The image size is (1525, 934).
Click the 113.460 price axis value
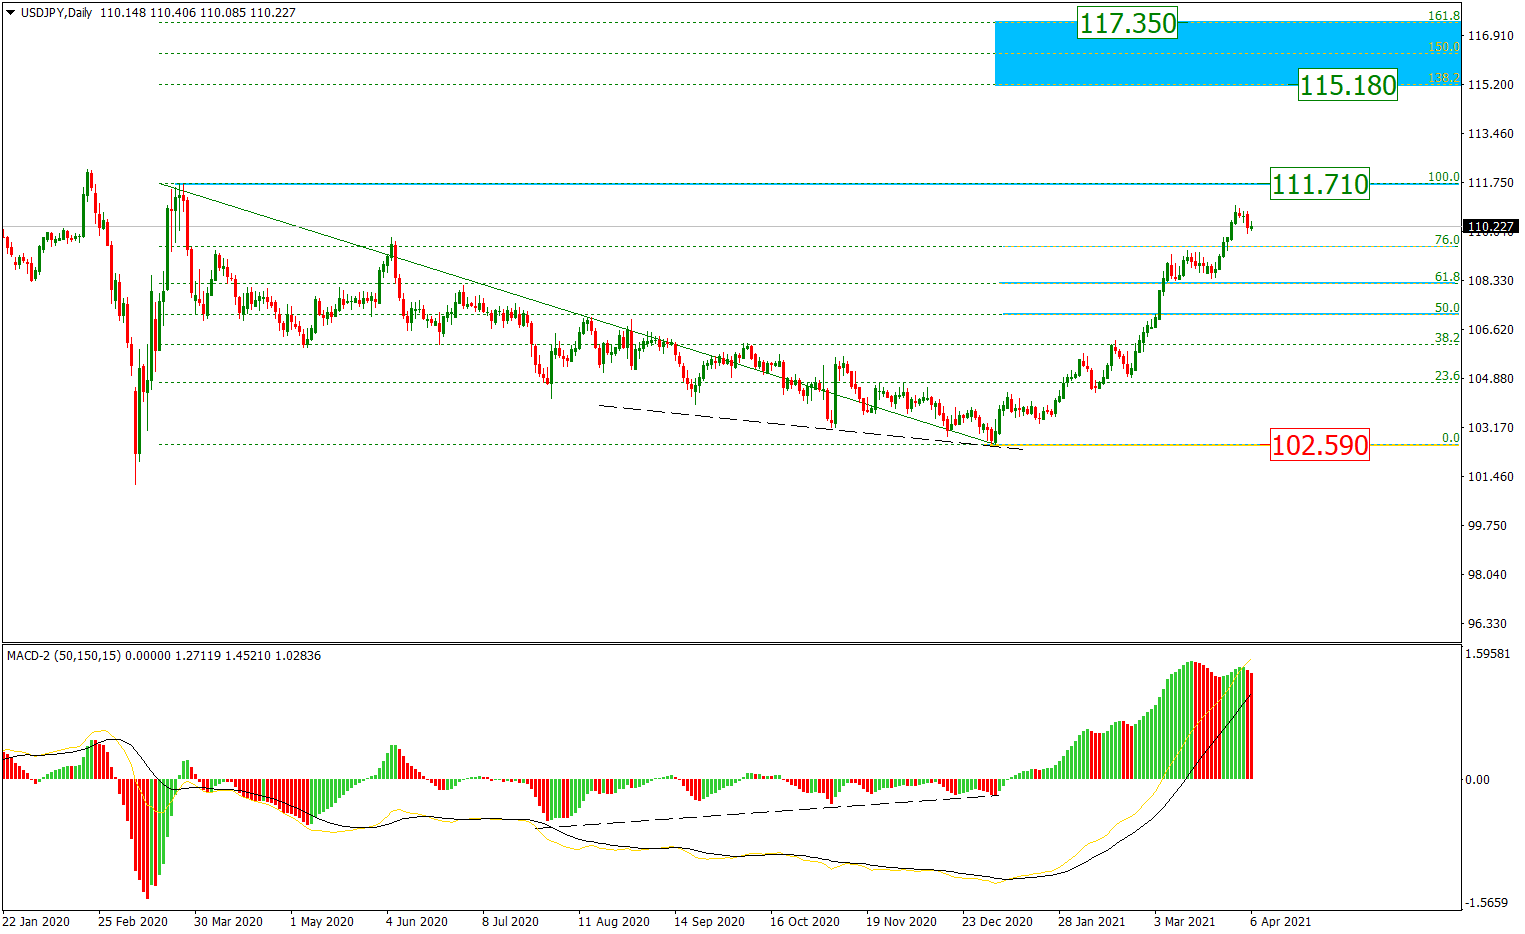1490,134
